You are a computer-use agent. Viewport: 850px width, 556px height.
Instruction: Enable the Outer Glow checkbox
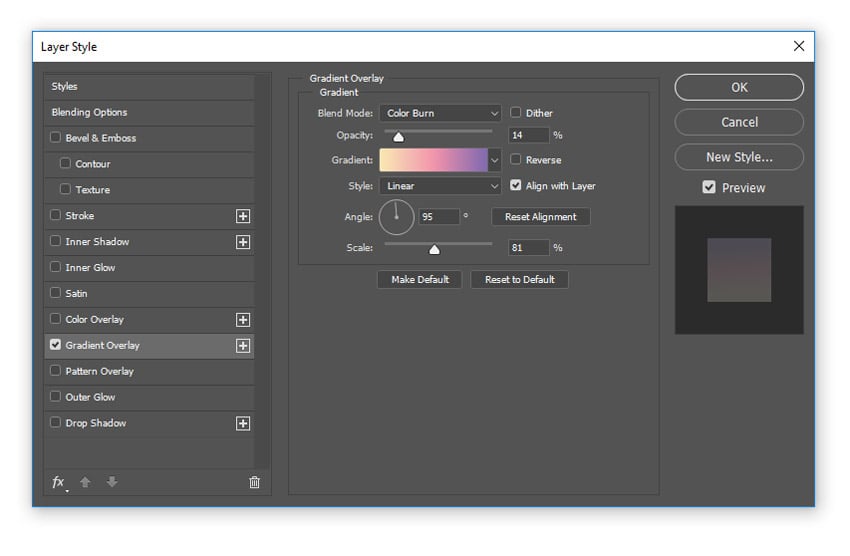coord(55,396)
